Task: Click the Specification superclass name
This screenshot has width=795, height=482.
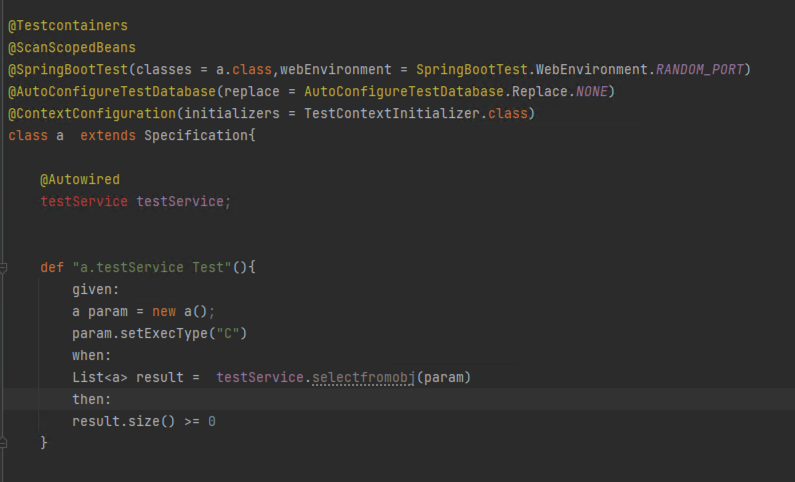Action: pyautogui.click(x=196, y=136)
